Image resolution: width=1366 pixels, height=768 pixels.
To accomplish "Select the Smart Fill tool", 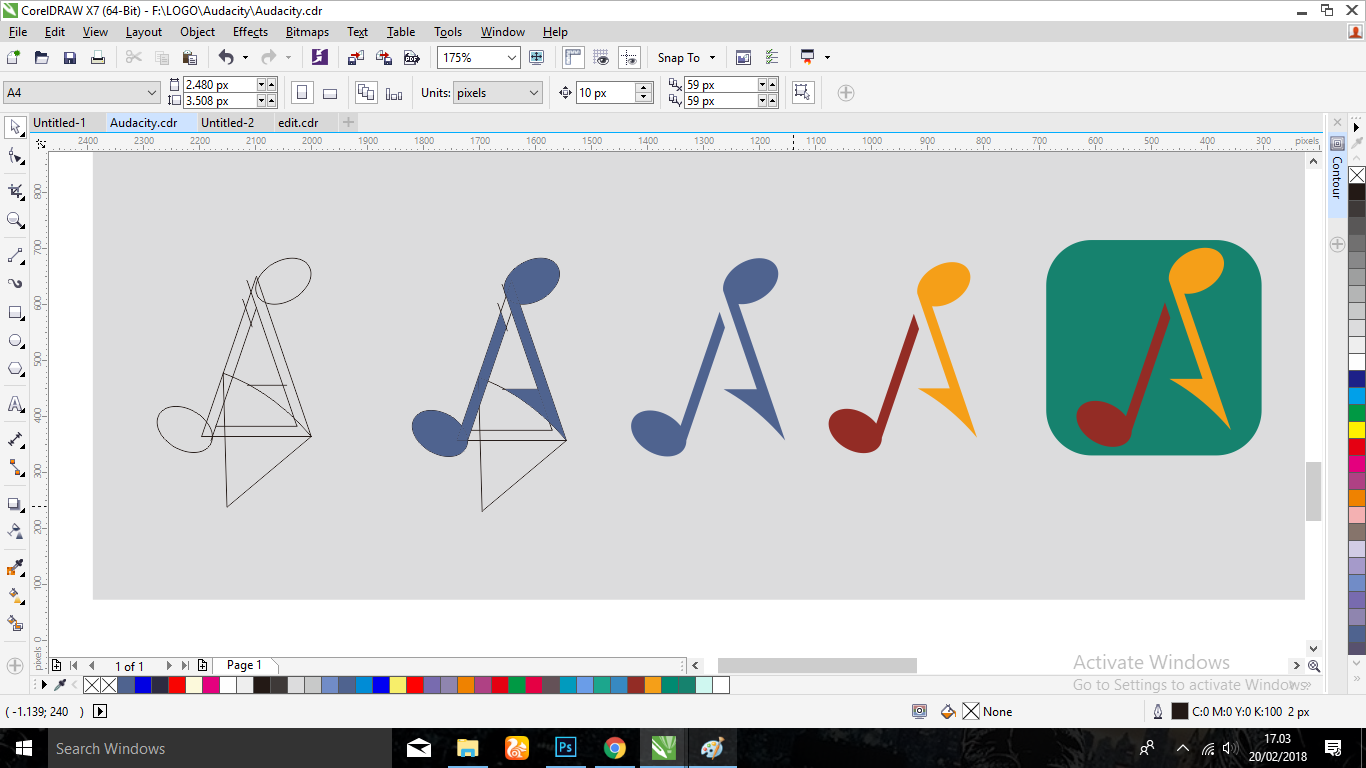I will [x=15, y=623].
